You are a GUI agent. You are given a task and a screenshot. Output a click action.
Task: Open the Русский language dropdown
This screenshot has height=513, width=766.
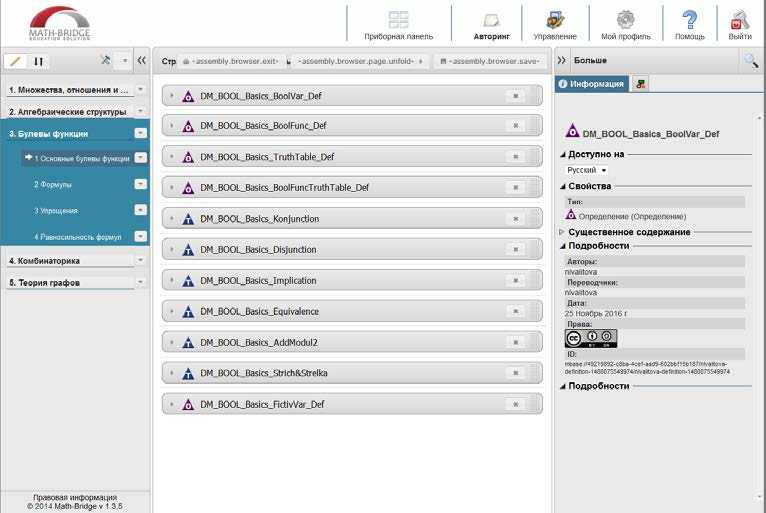(587, 170)
